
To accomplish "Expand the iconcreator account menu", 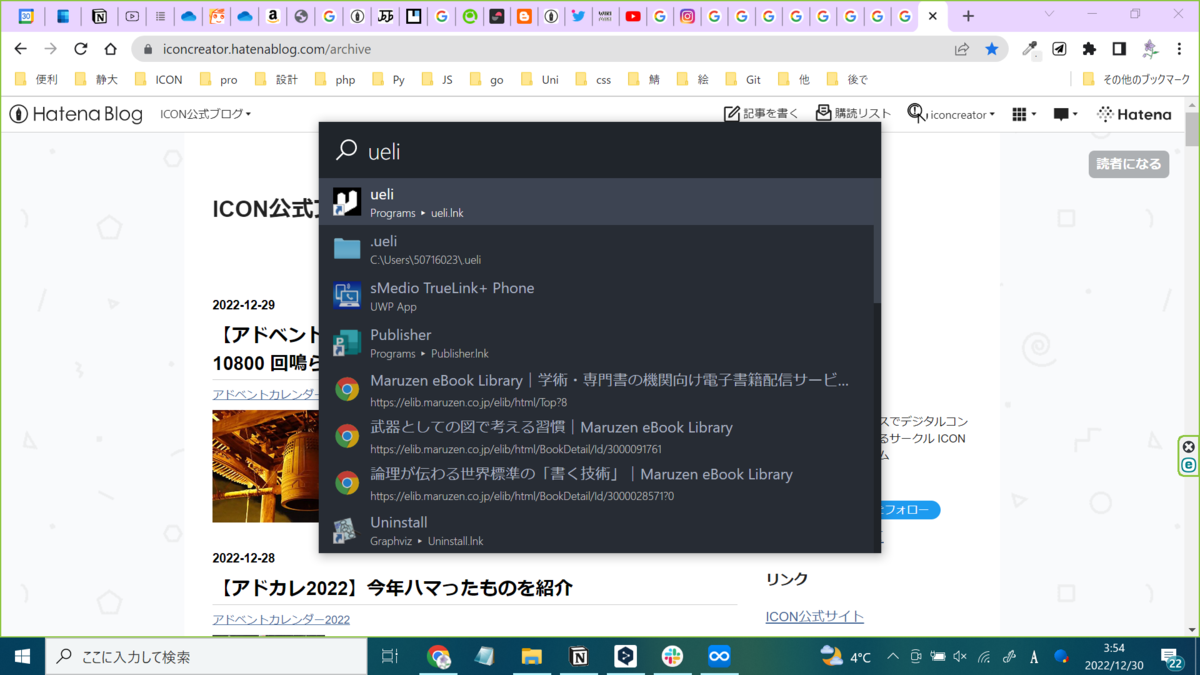I will click(x=951, y=114).
